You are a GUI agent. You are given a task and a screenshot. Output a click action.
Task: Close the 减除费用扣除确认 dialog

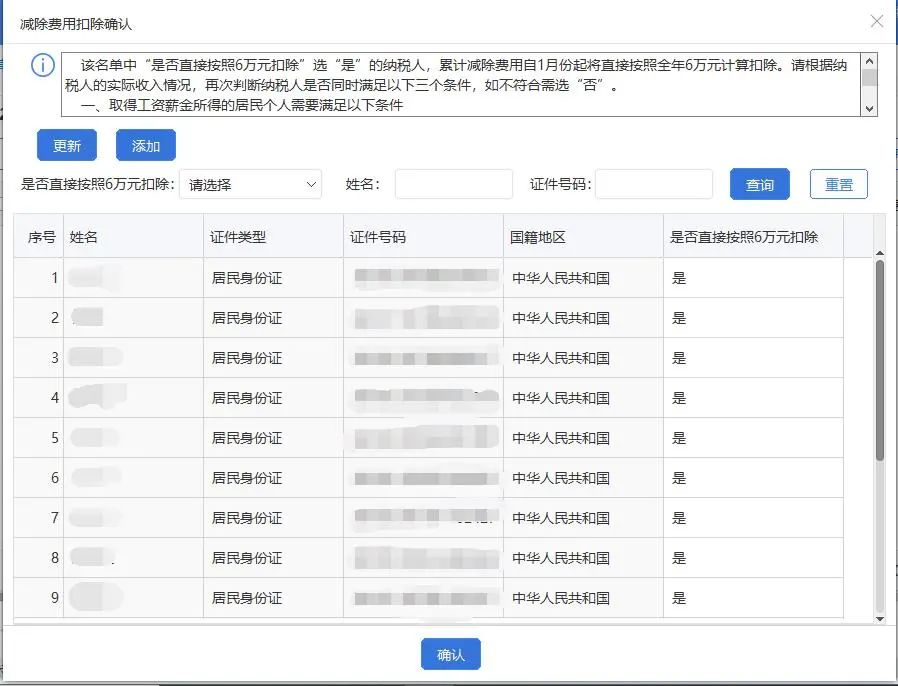[876, 21]
